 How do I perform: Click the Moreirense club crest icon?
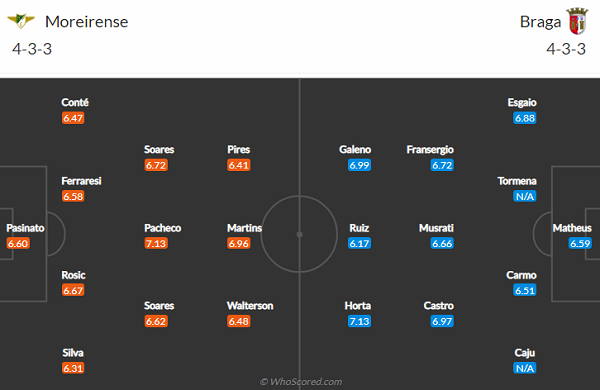coord(21,21)
